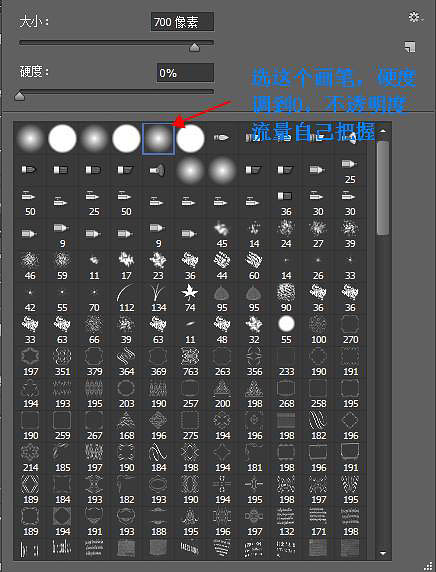Click the hardness slider handle
Viewport: 436px width, 572px height.
[x=19, y=96]
